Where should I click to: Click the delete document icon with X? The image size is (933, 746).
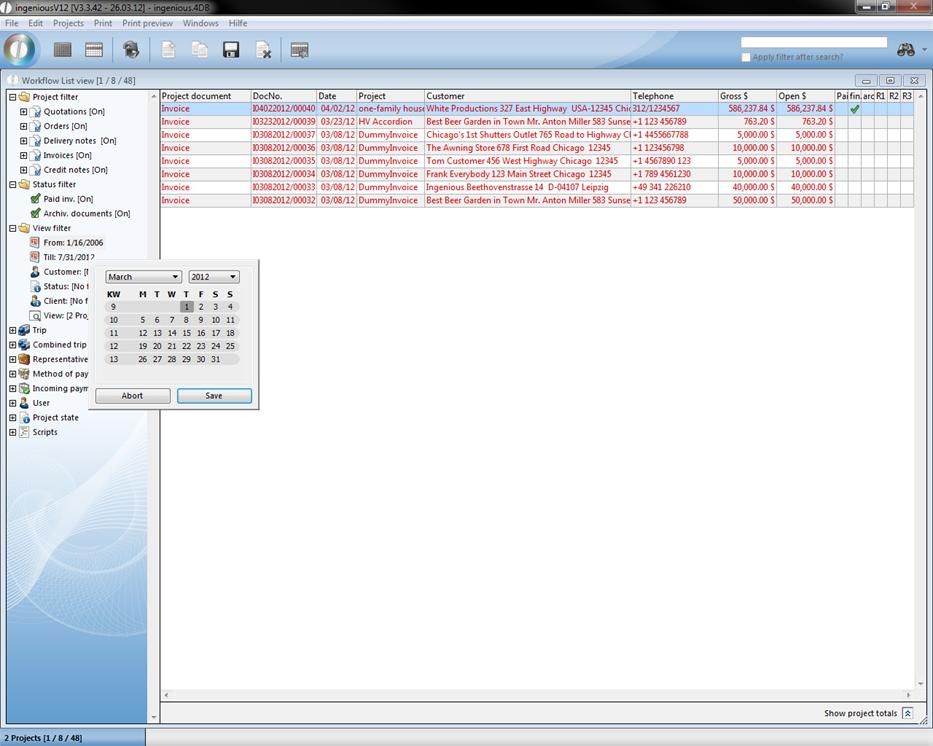(x=263, y=50)
